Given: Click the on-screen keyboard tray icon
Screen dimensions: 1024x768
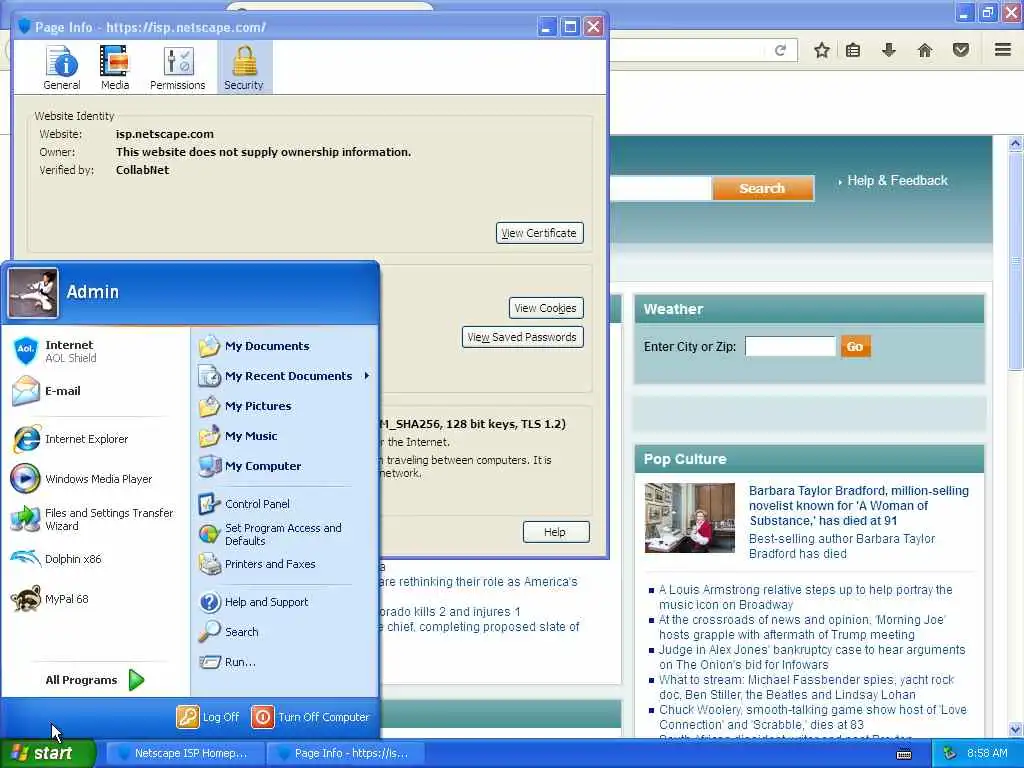Looking at the screenshot, I should click(904, 754).
